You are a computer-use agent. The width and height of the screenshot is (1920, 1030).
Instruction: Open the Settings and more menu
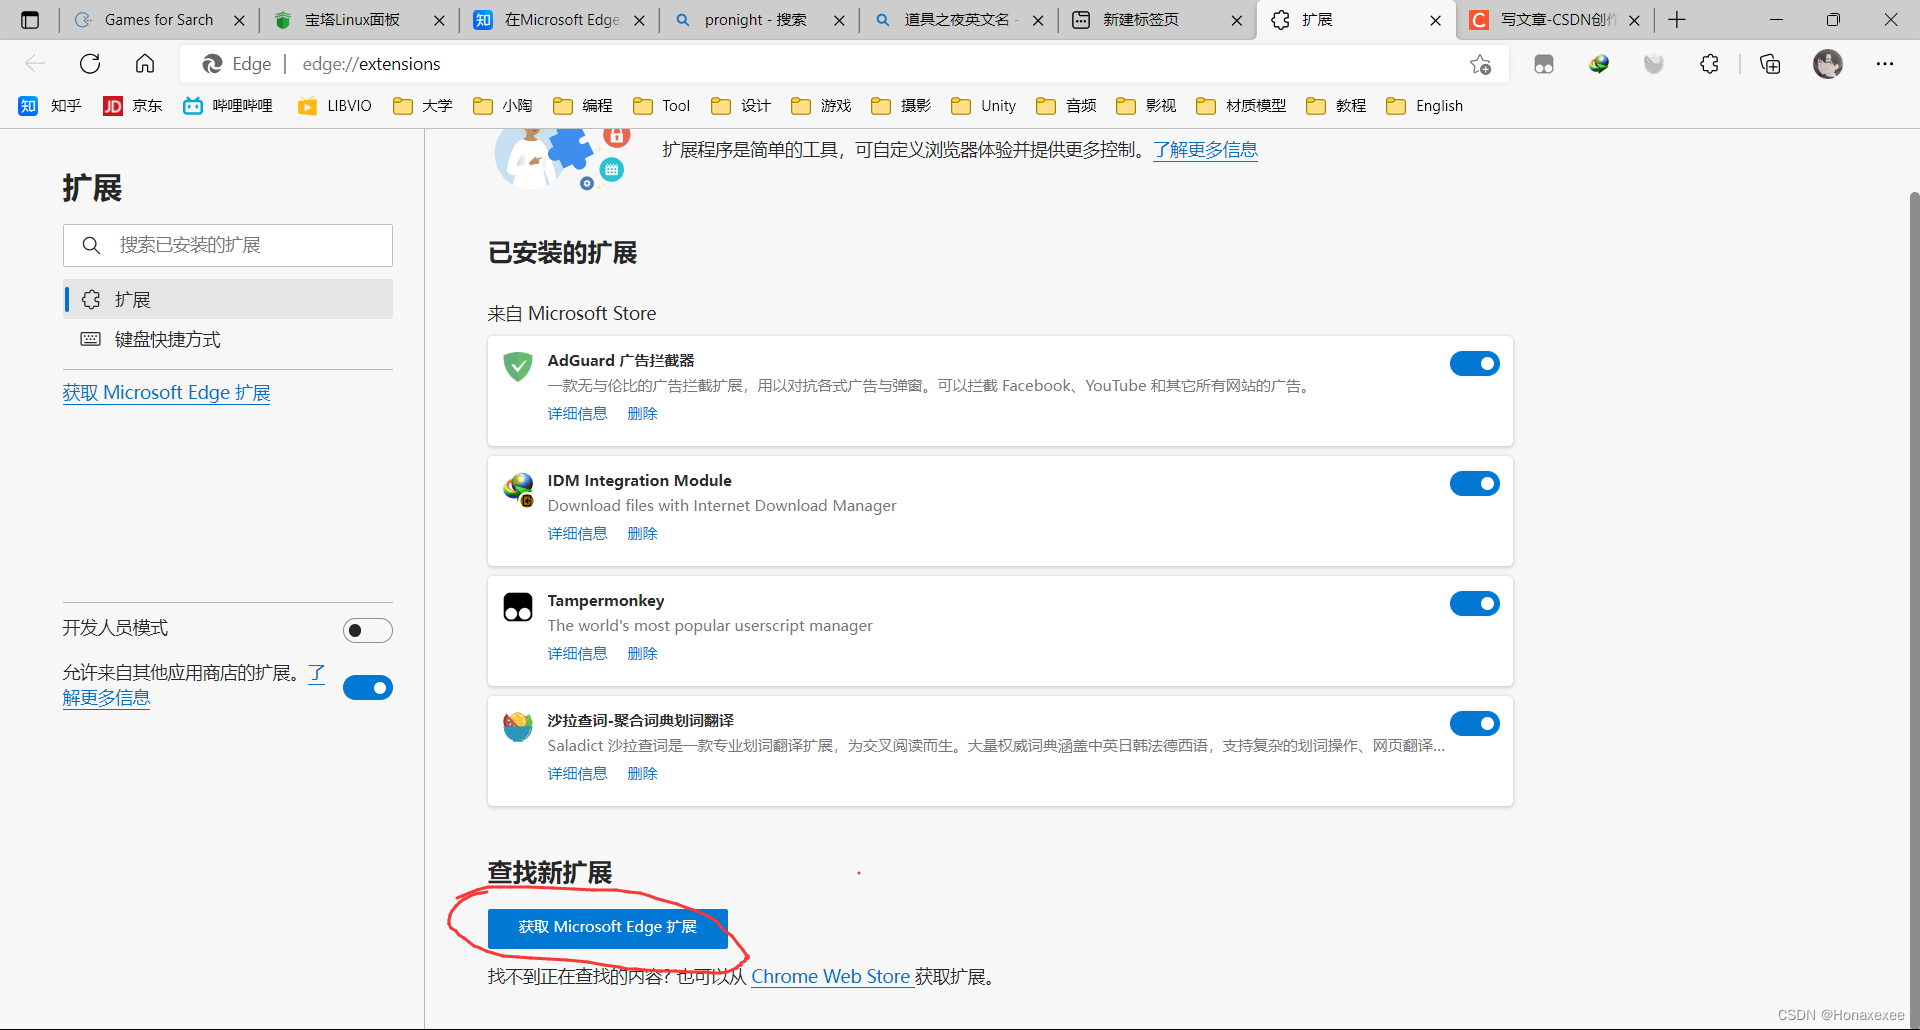(x=1885, y=64)
